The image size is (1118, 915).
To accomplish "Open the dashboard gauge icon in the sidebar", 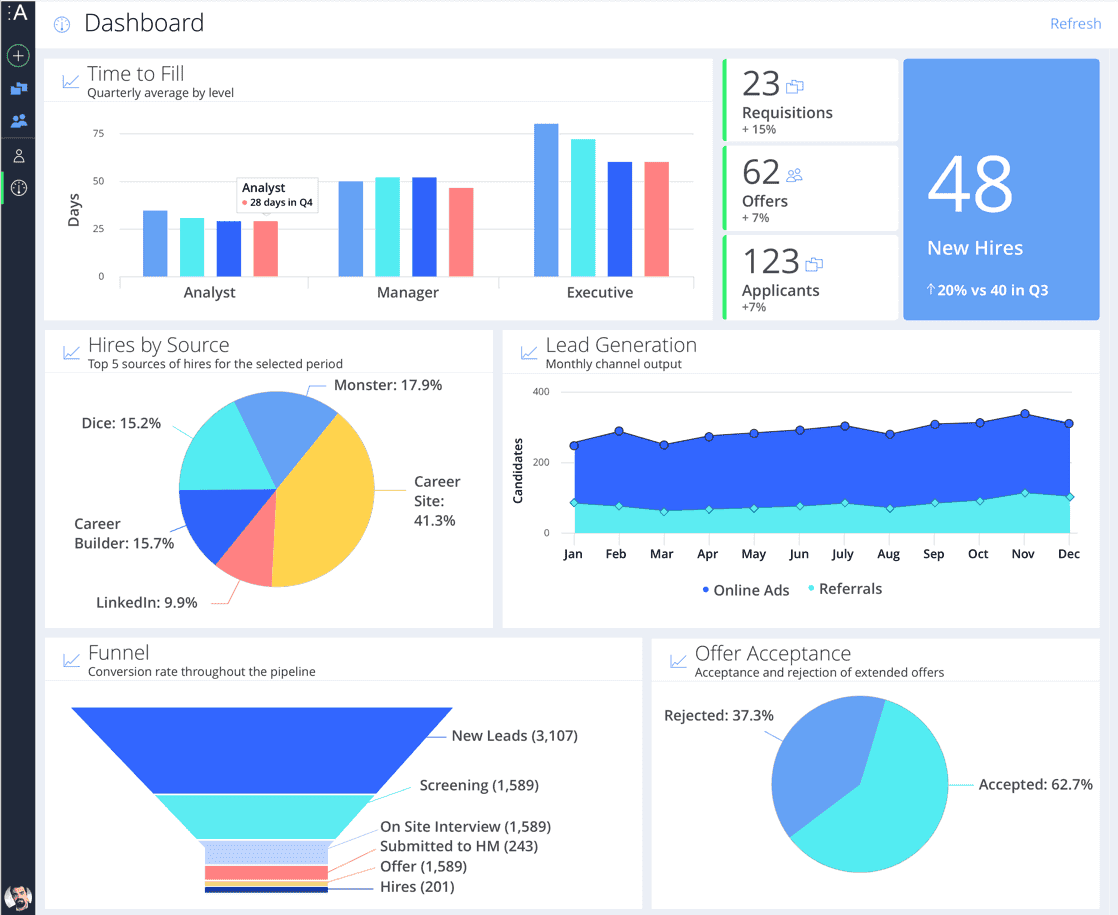I will tap(17, 187).
